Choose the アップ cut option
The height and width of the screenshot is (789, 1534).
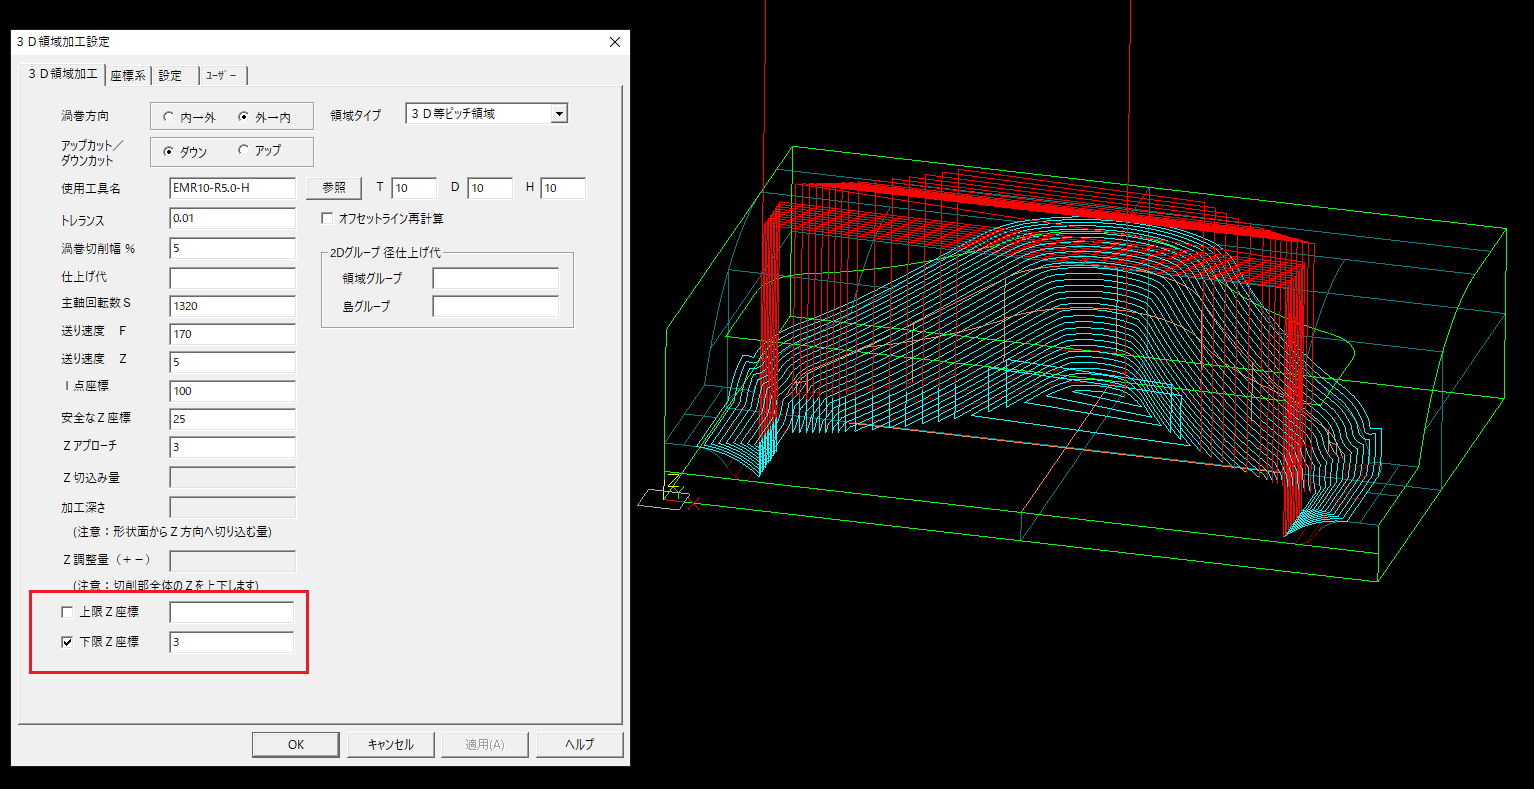tap(243, 151)
